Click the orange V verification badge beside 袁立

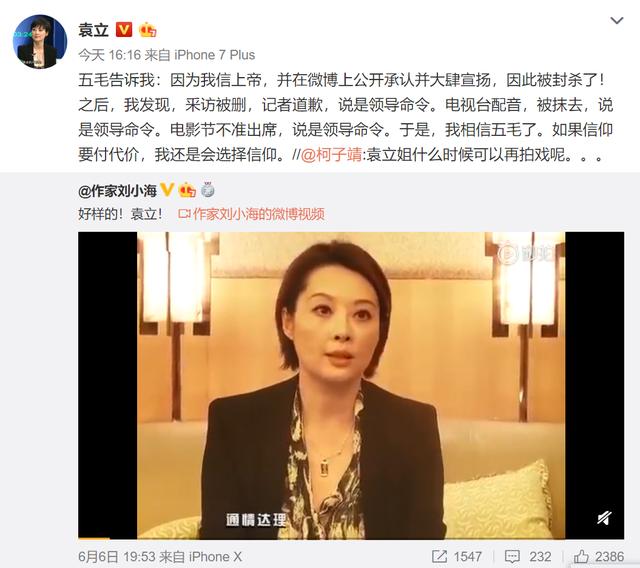(124, 30)
